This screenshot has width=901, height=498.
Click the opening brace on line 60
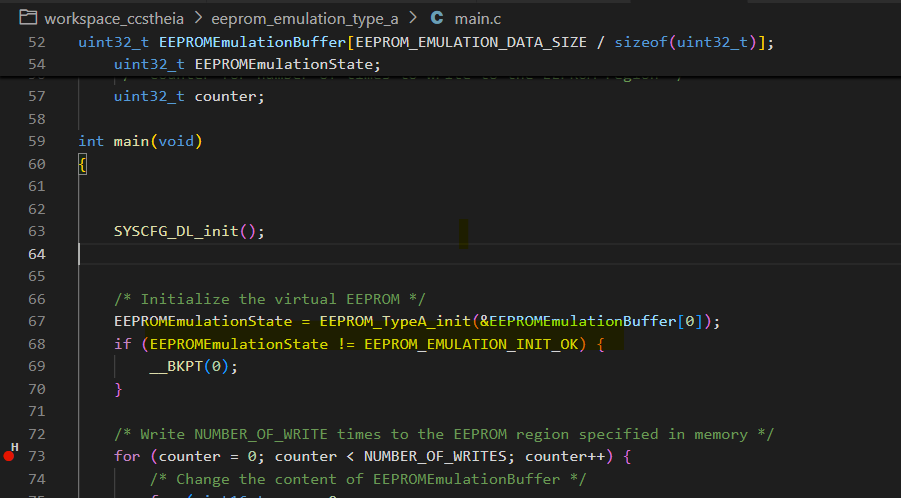83,165
